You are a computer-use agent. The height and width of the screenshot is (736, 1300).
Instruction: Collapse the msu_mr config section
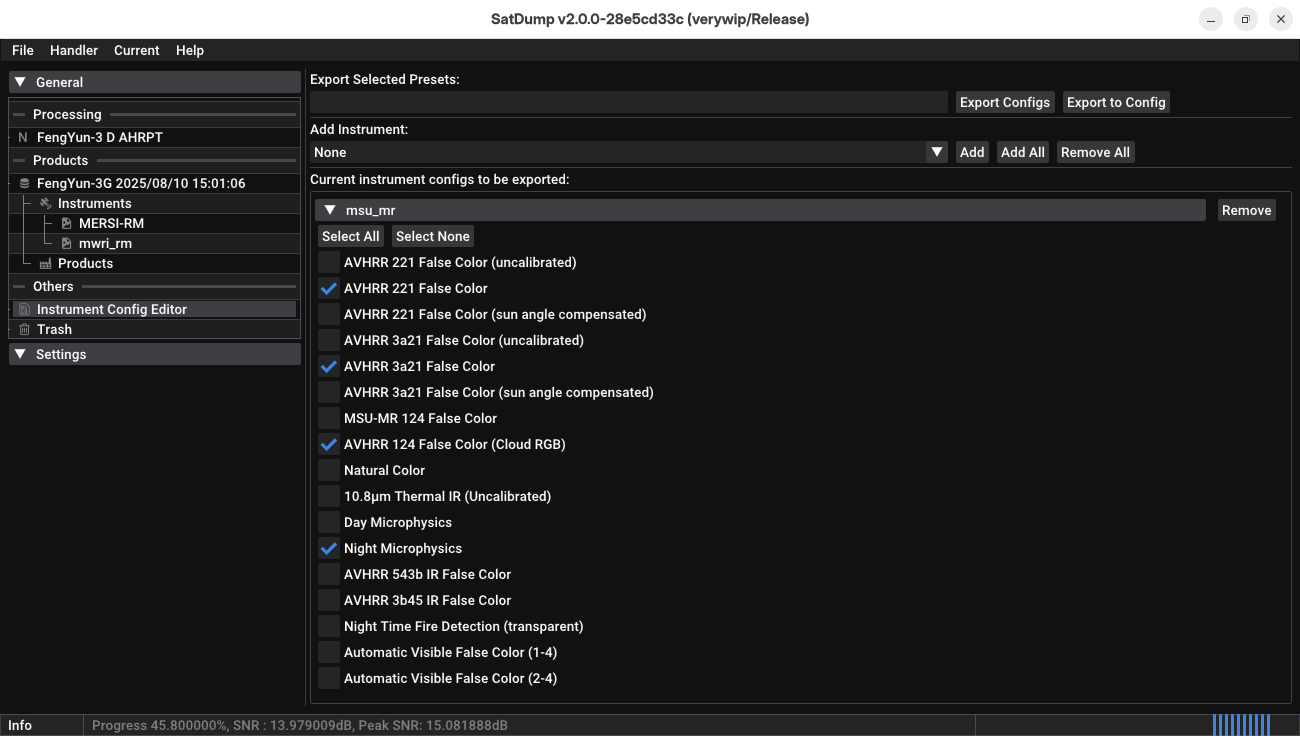[330, 210]
